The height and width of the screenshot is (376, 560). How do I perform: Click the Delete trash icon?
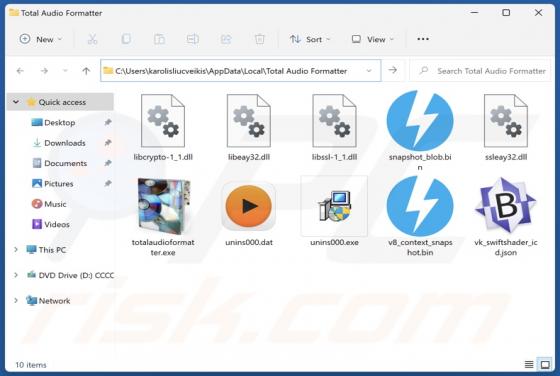(x=260, y=39)
